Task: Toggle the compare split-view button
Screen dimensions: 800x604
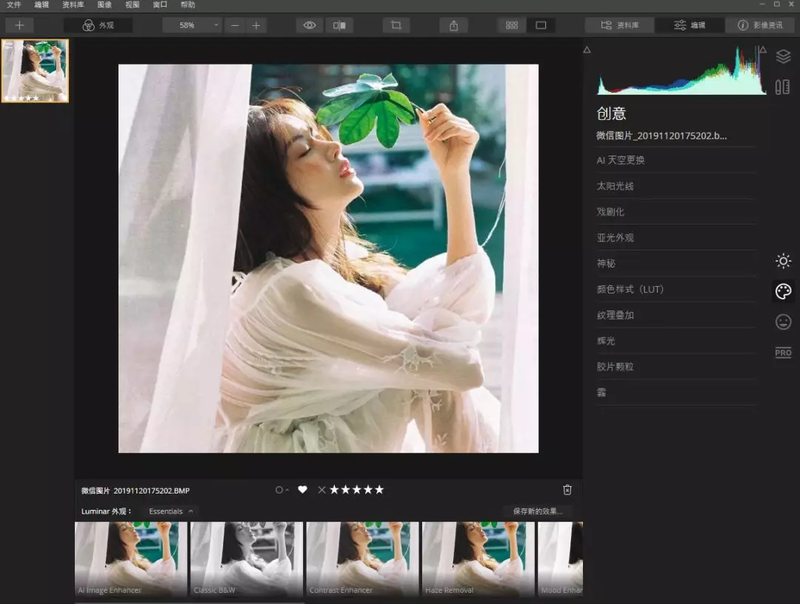Action: click(340, 25)
